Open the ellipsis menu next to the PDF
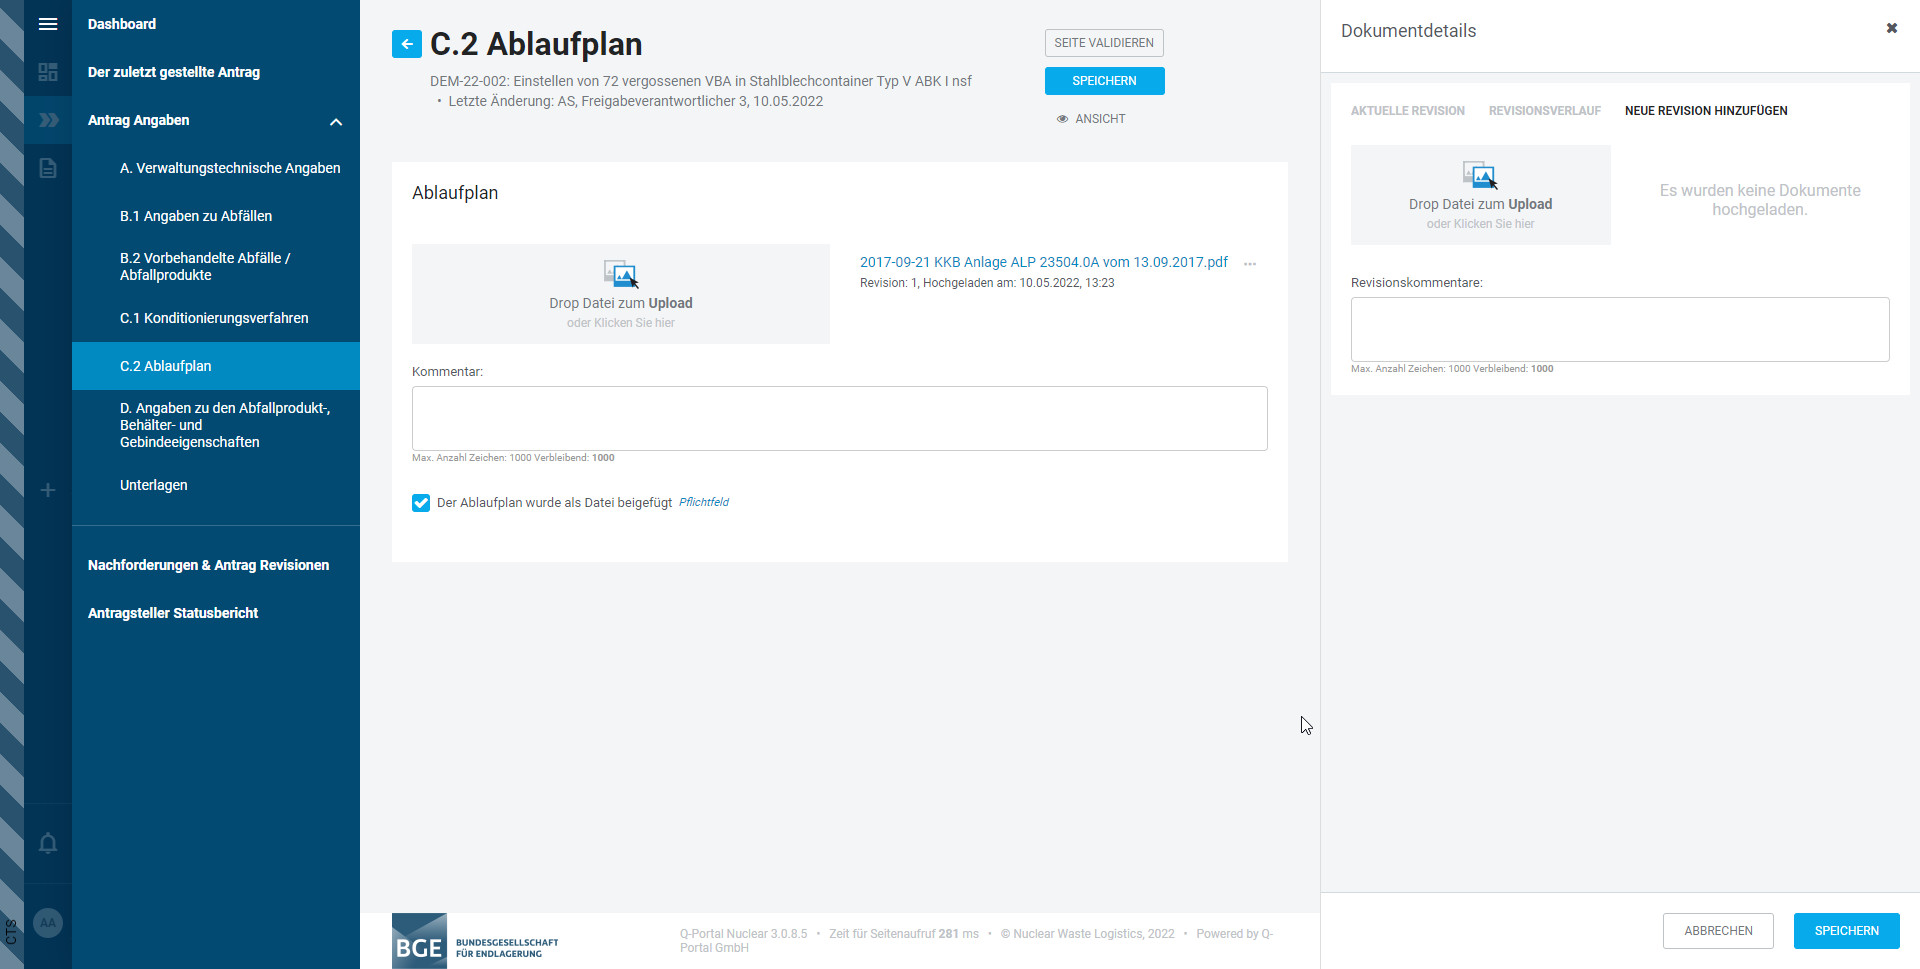 pyautogui.click(x=1248, y=264)
